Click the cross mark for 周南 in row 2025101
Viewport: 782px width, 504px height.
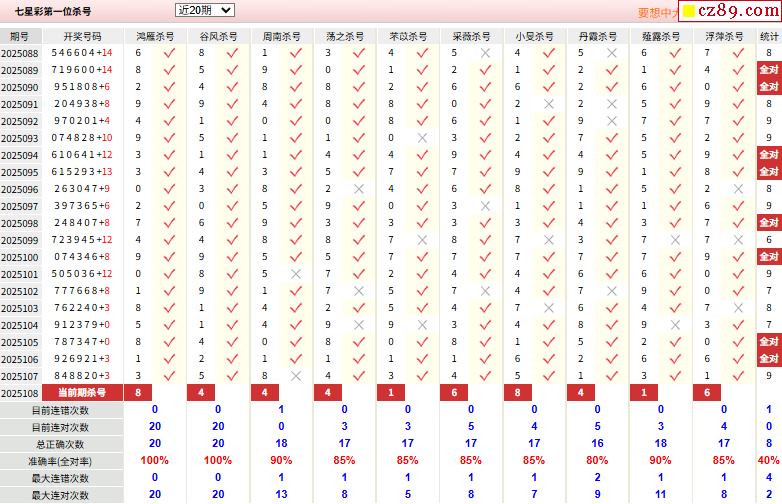tap(296, 274)
